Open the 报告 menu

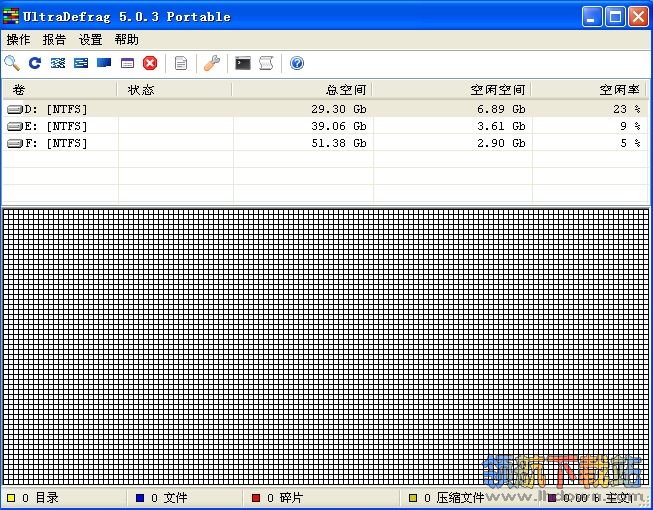[54, 40]
